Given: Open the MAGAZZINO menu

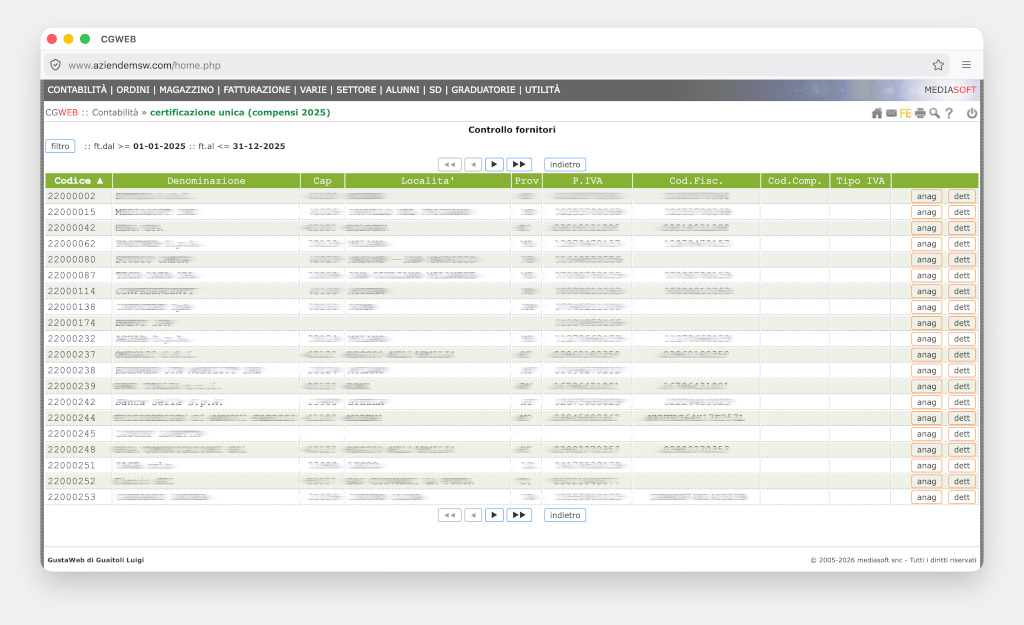Looking at the screenshot, I should [186, 90].
